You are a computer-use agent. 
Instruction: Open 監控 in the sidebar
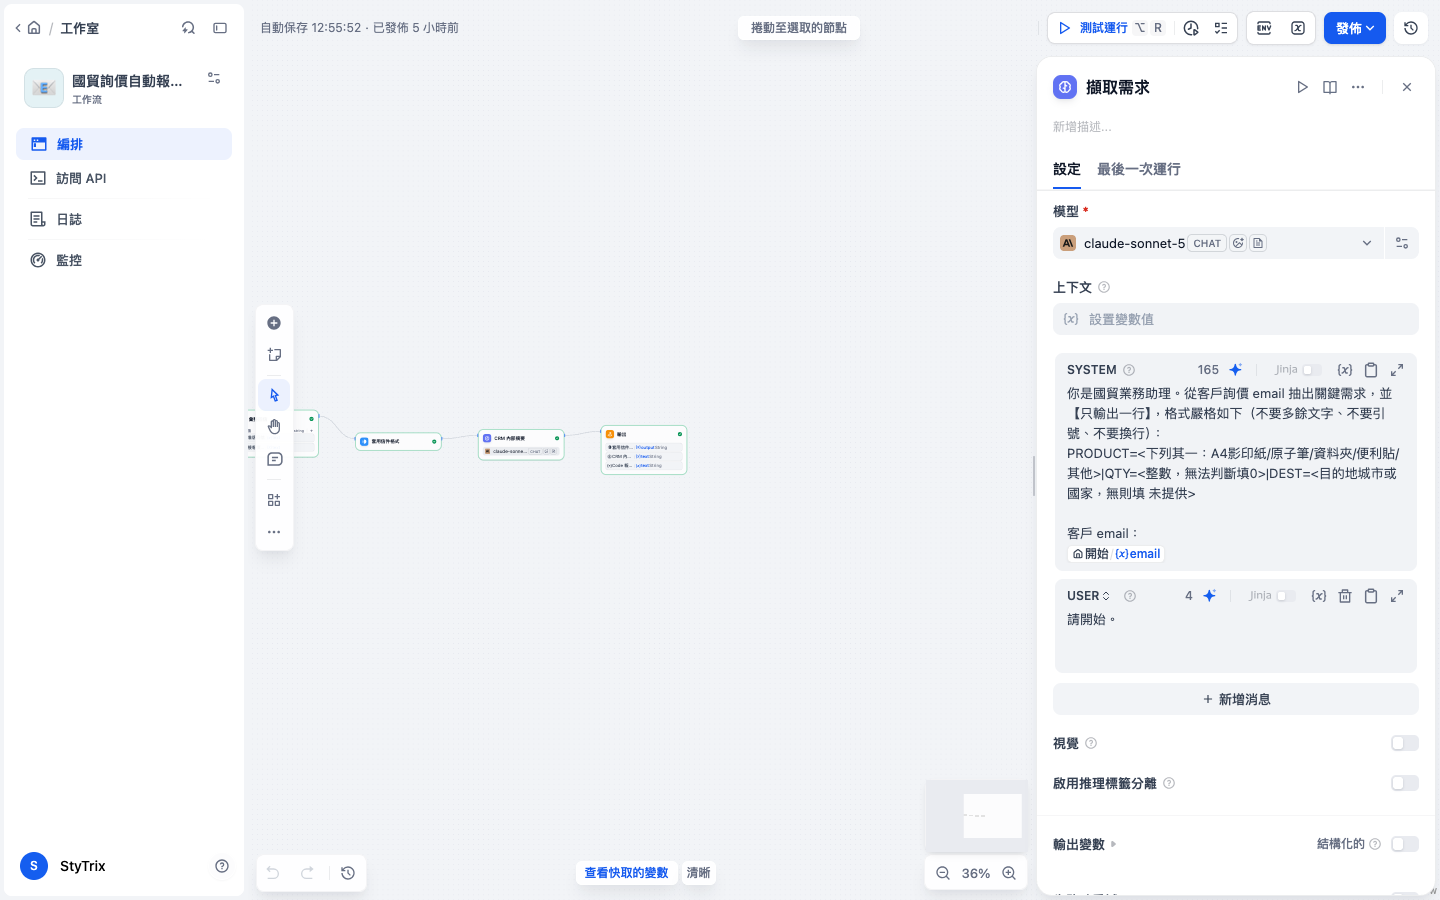click(x=124, y=260)
